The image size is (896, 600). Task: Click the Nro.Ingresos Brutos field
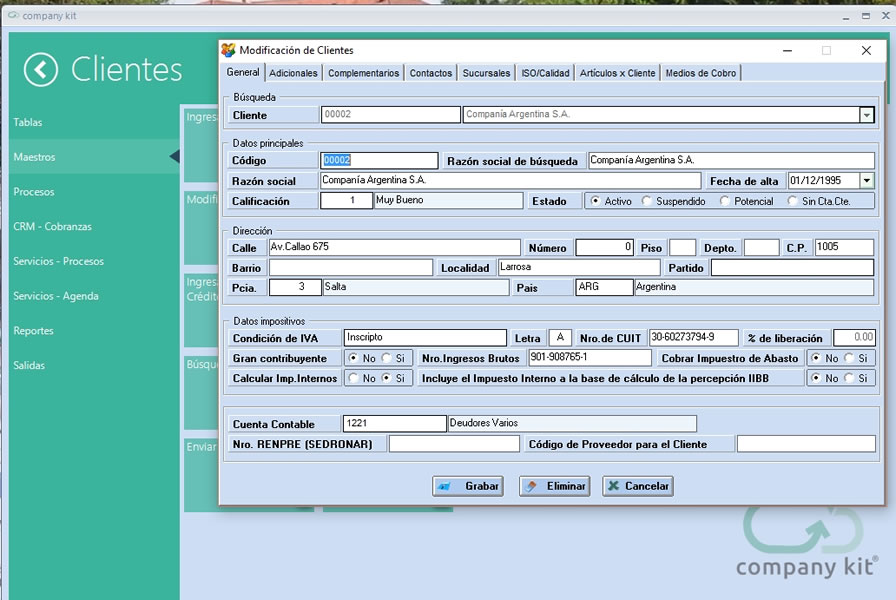(590, 358)
